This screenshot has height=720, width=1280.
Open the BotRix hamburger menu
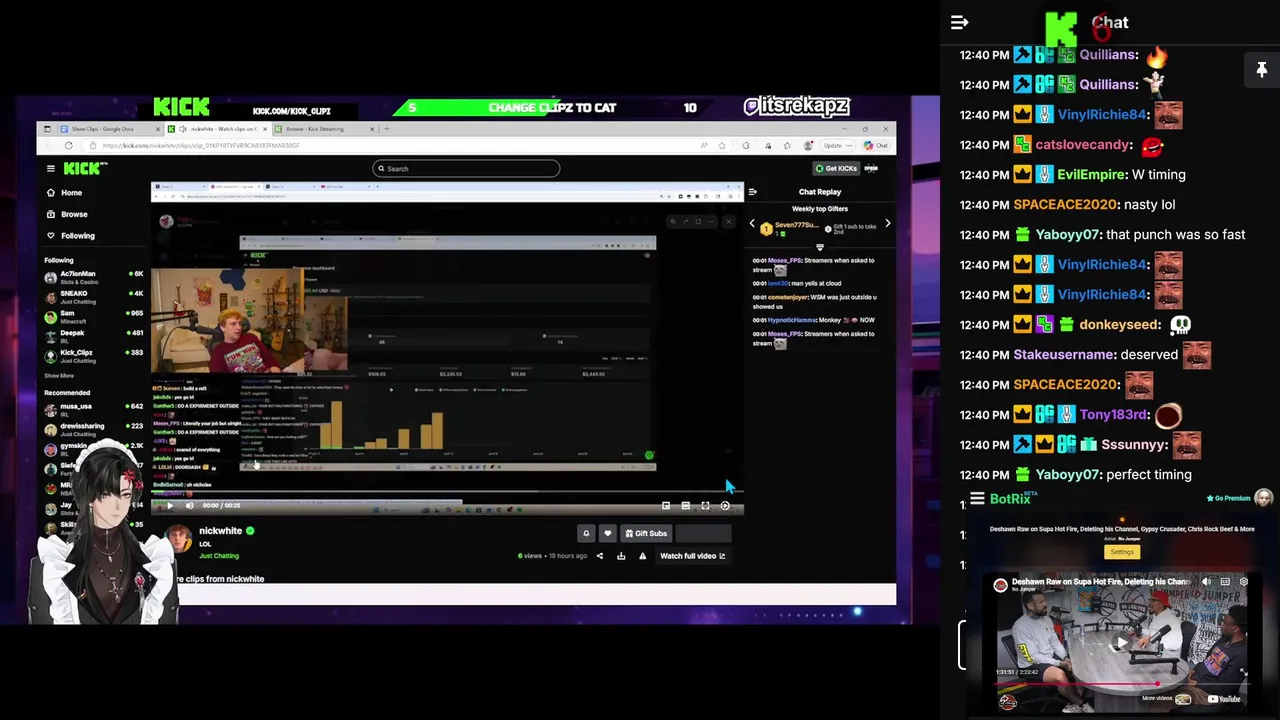pyautogui.click(x=977, y=499)
